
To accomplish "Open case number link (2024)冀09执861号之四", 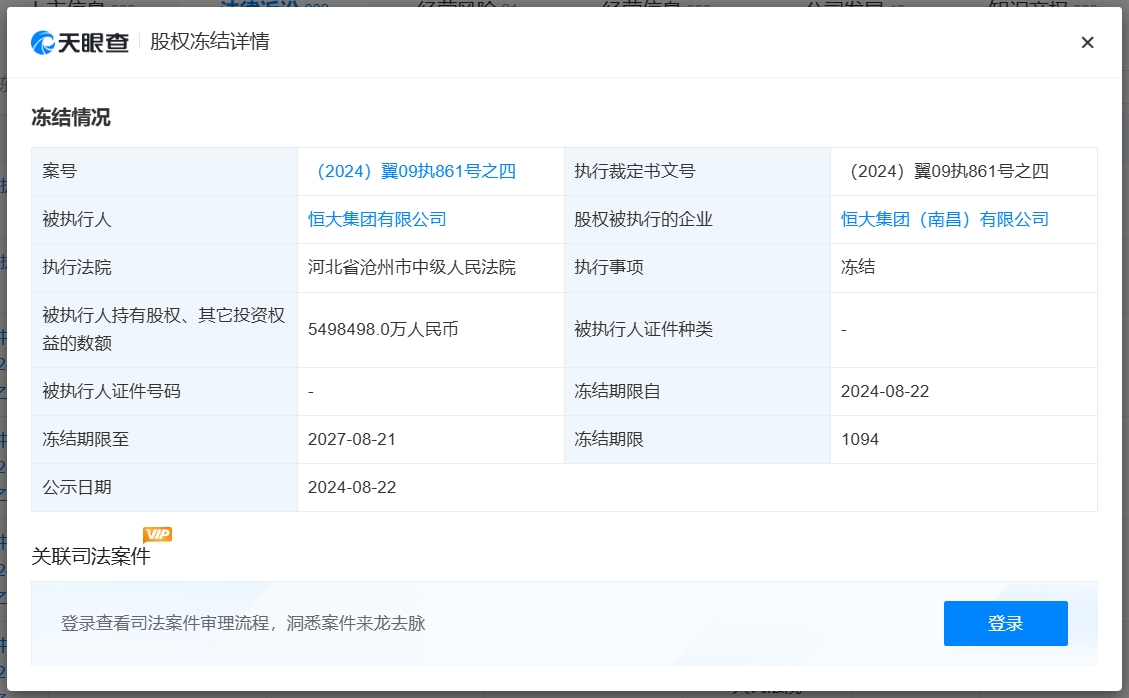I will pyautogui.click(x=415, y=171).
